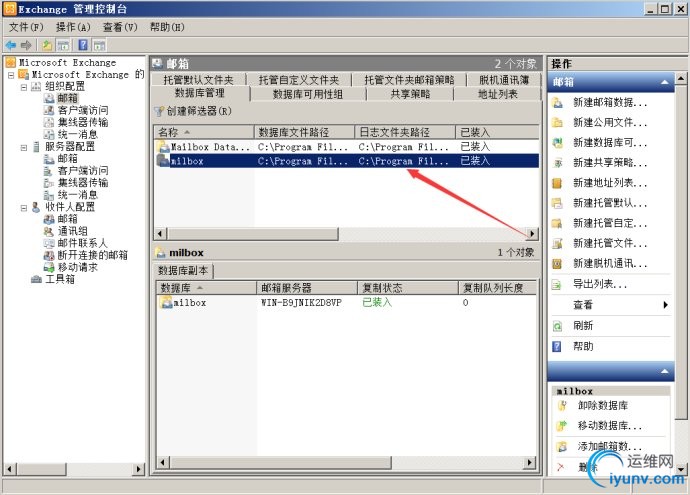690x495 pixels.
Task: Click 新建数据库可... action icon
Action: coord(557,143)
